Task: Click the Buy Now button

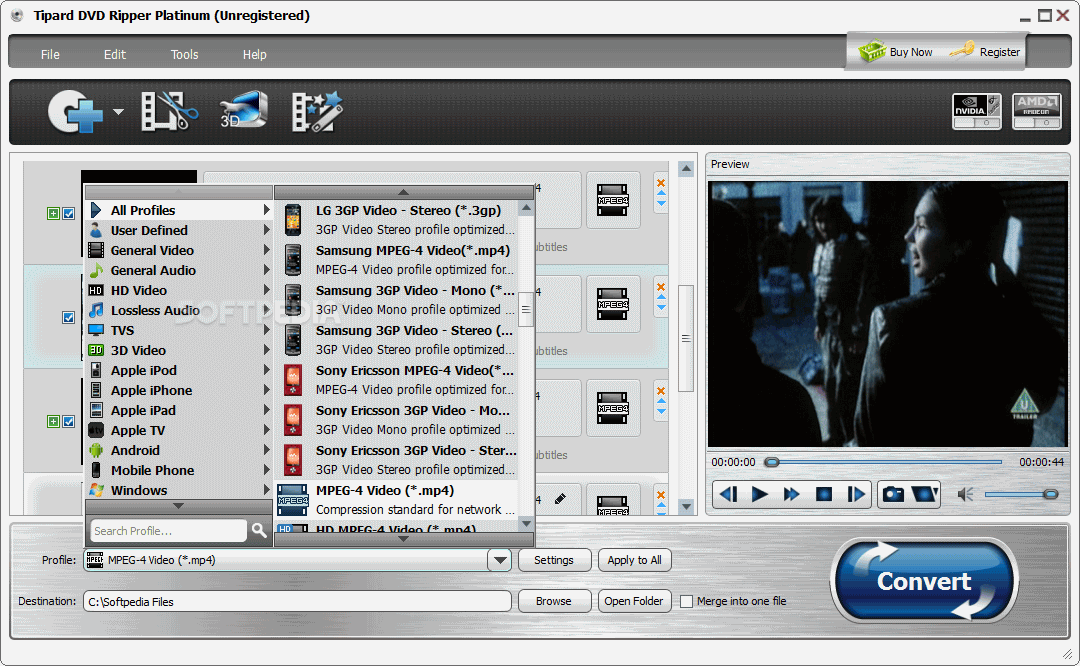Action: coord(895,52)
